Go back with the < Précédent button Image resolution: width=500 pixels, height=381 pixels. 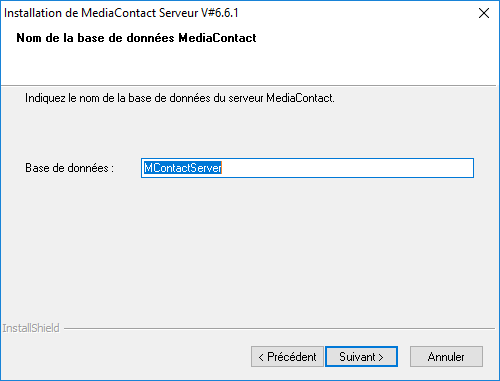tap(287, 357)
